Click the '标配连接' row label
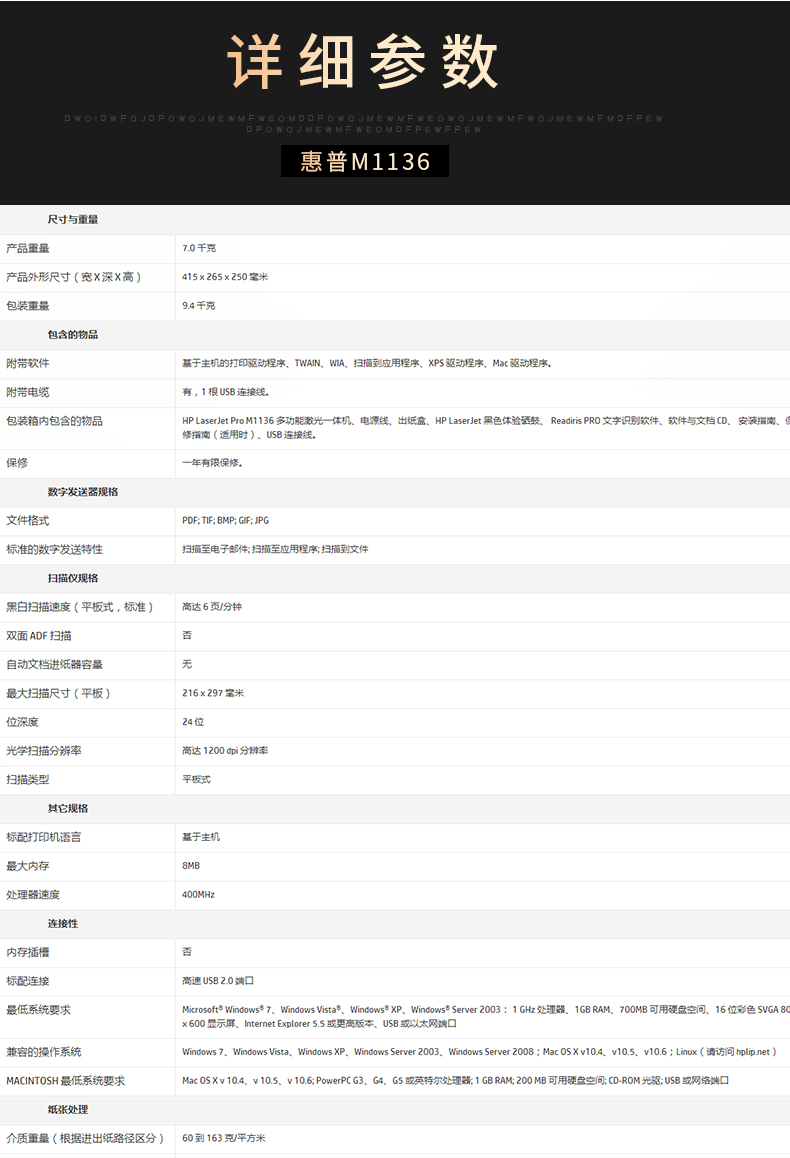 click(x=28, y=981)
